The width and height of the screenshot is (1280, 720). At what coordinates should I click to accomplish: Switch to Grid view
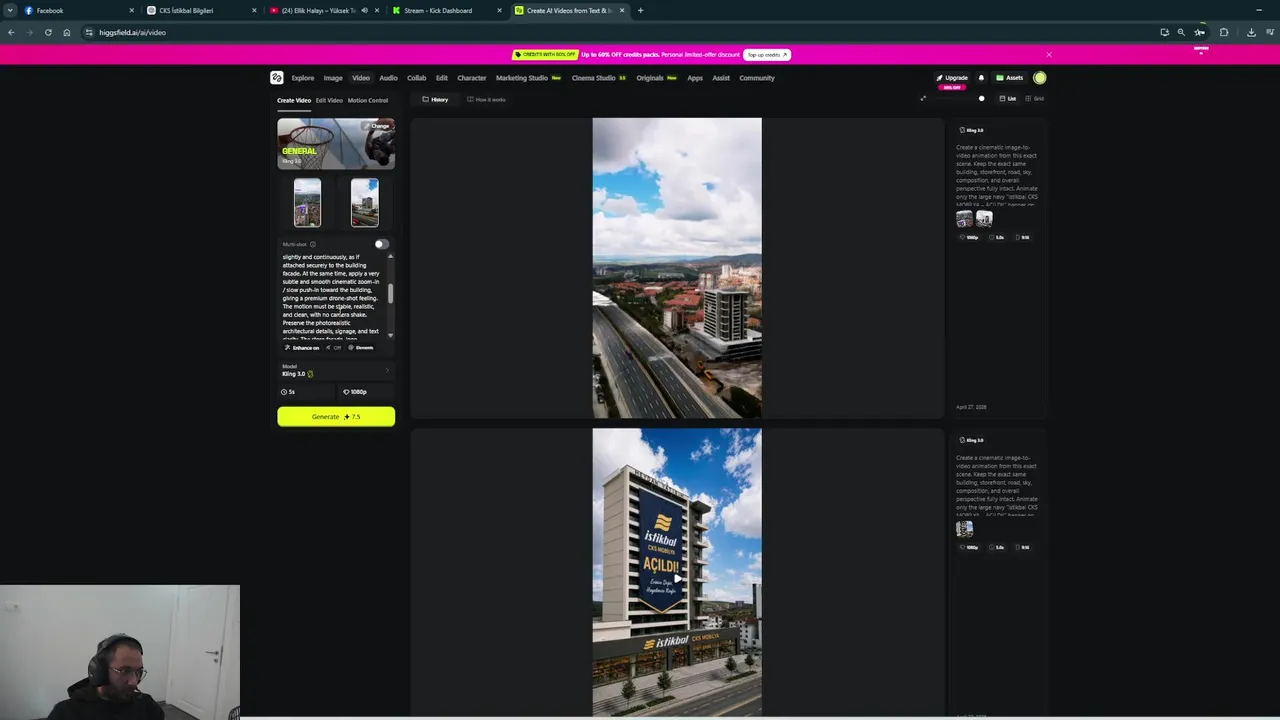1036,99
